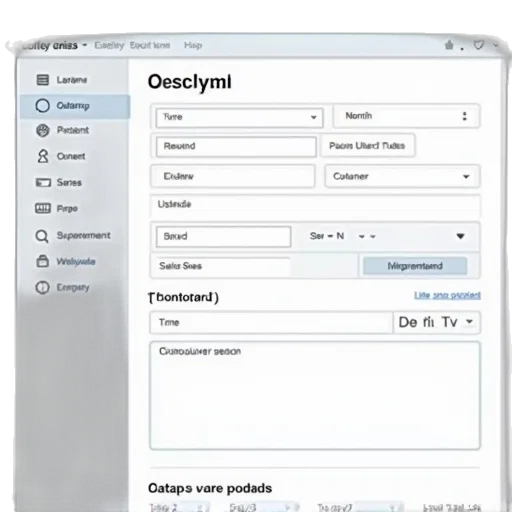Image resolution: width=512 pixels, height=512 pixels.
Task: Click the shield icon in top bar
Action: click(x=479, y=45)
